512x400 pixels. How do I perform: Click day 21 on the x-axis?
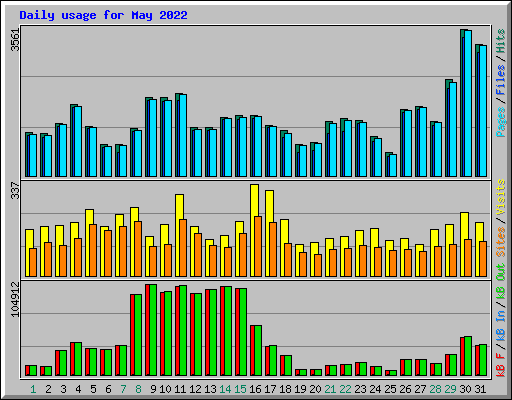330,389
